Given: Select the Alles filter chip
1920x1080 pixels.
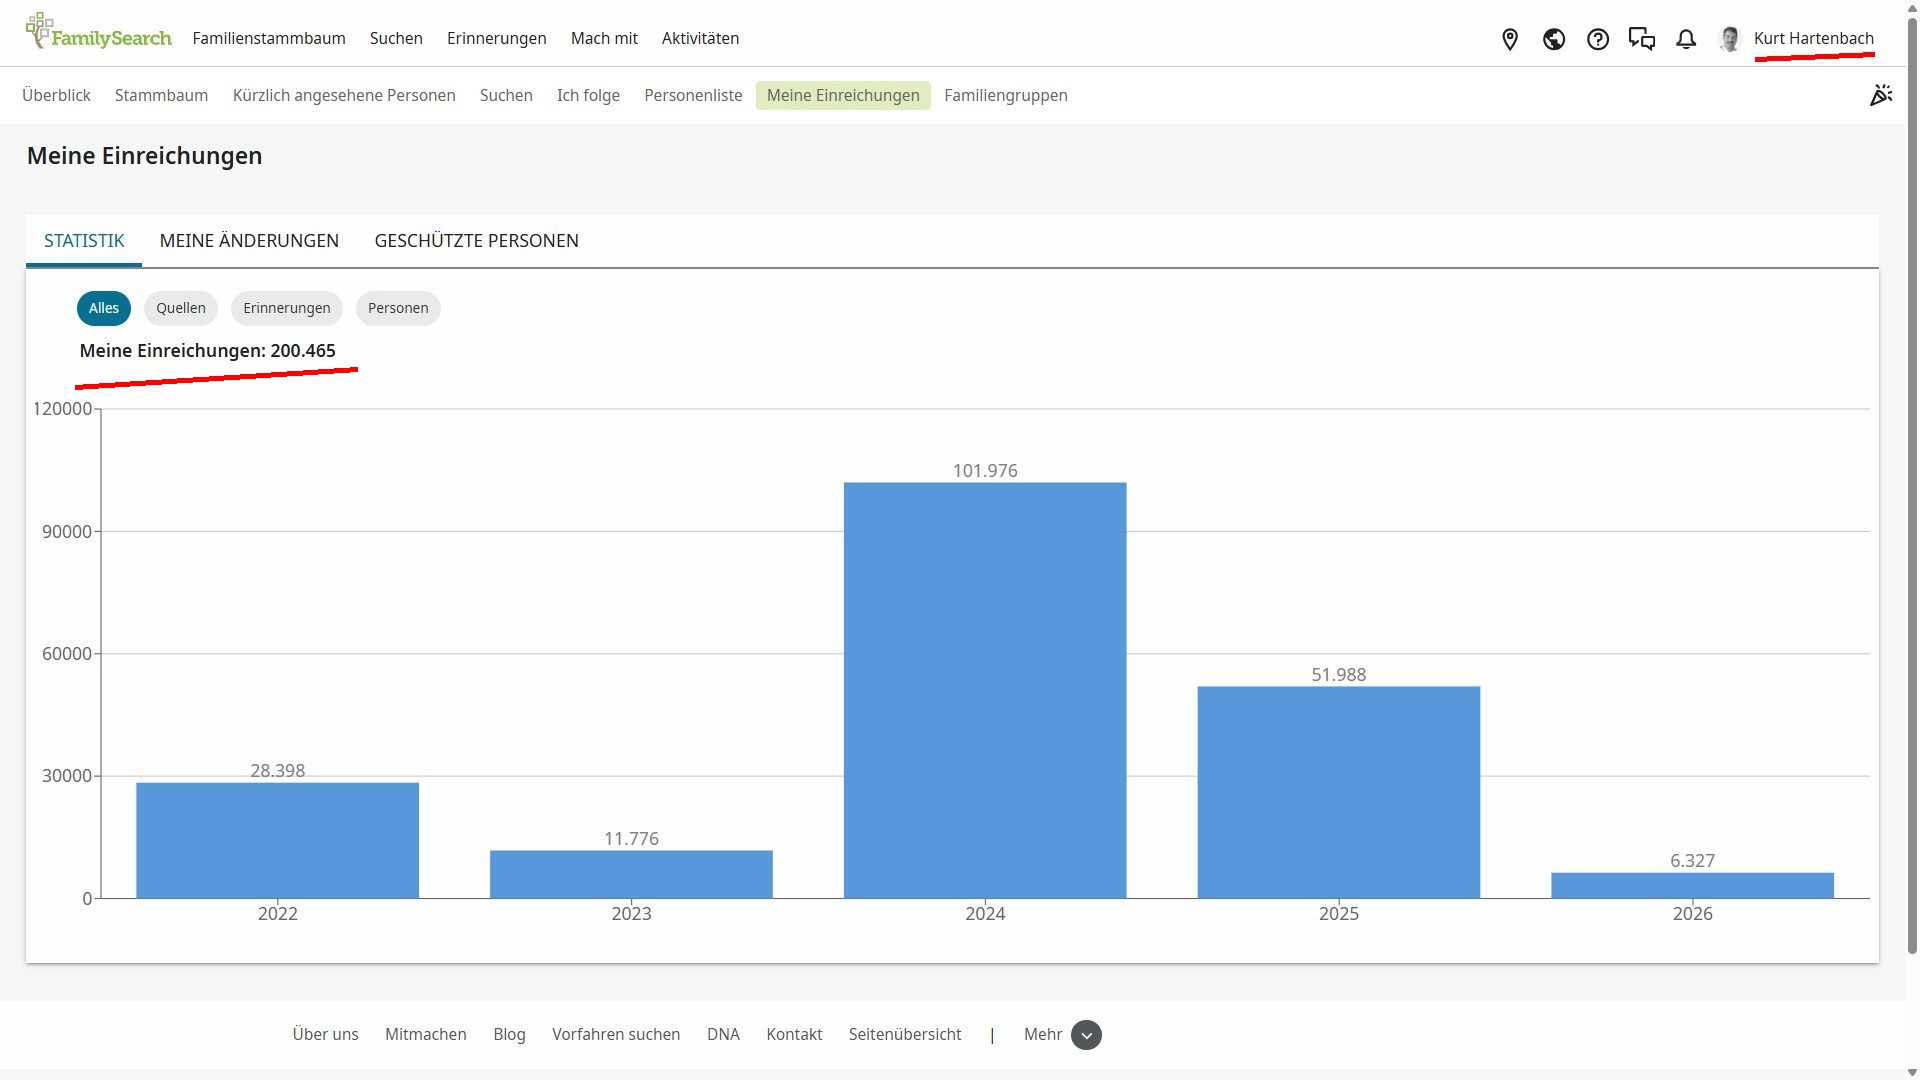Looking at the screenshot, I should (x=104, y=308).
